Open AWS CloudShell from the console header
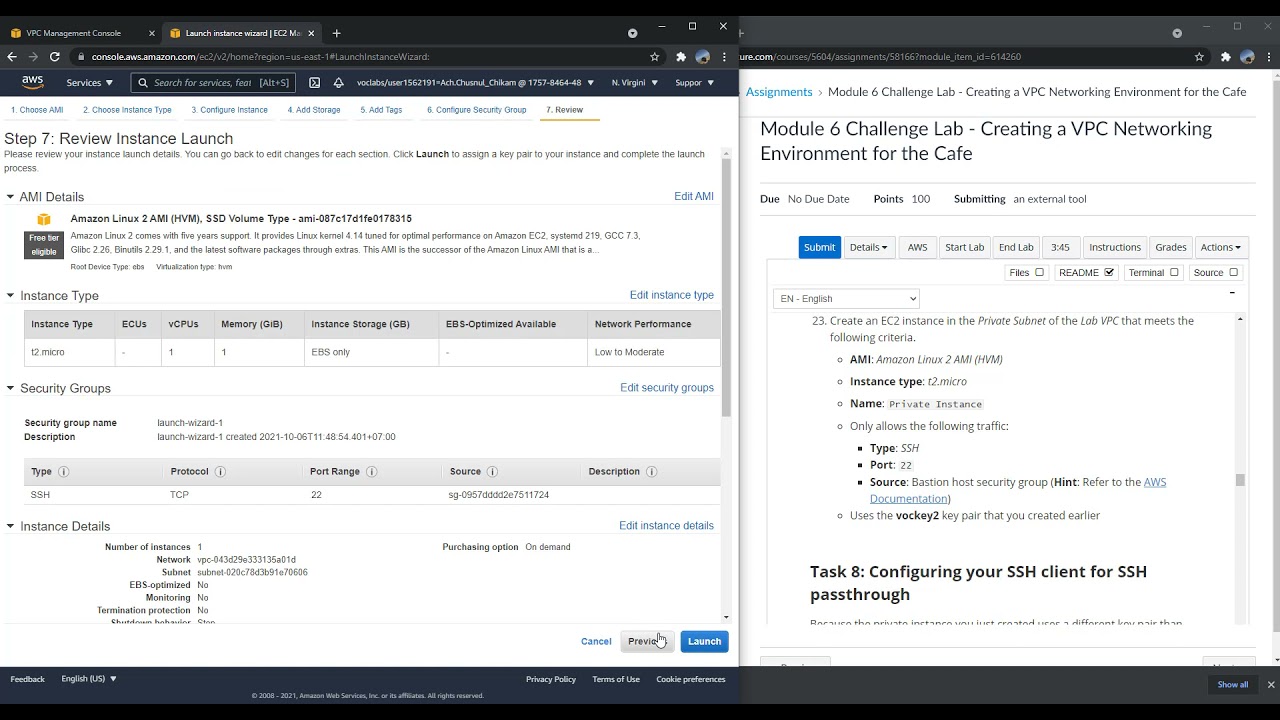The image size is (1280, 720). coord(314,83)
